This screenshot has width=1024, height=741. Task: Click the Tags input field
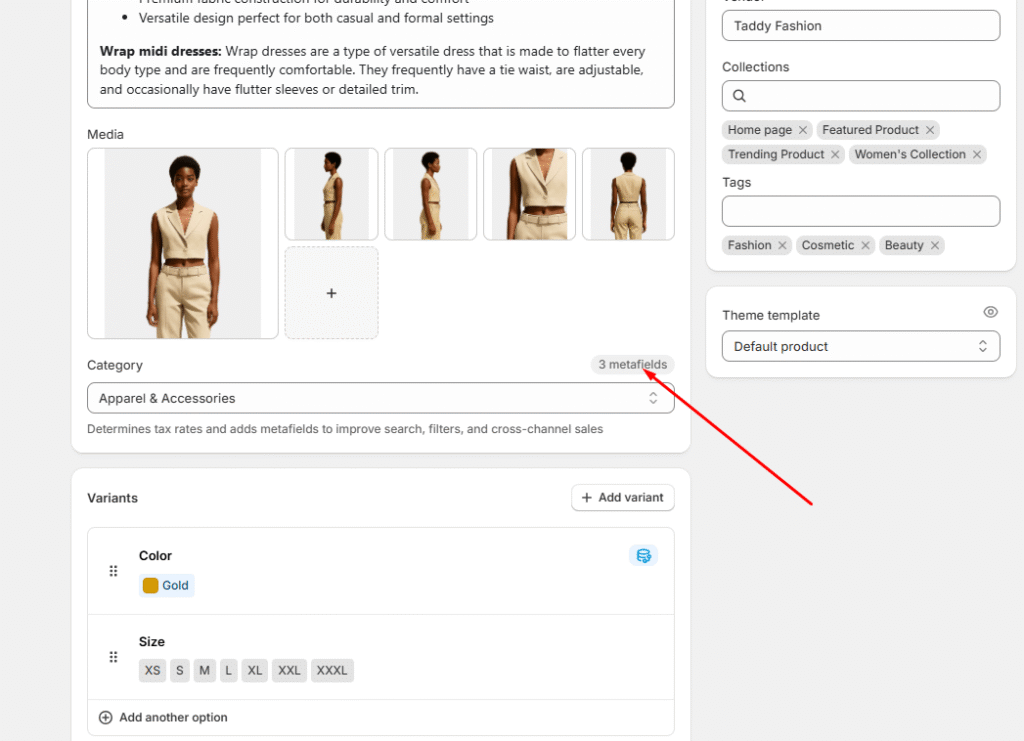[x=861, y=212]
